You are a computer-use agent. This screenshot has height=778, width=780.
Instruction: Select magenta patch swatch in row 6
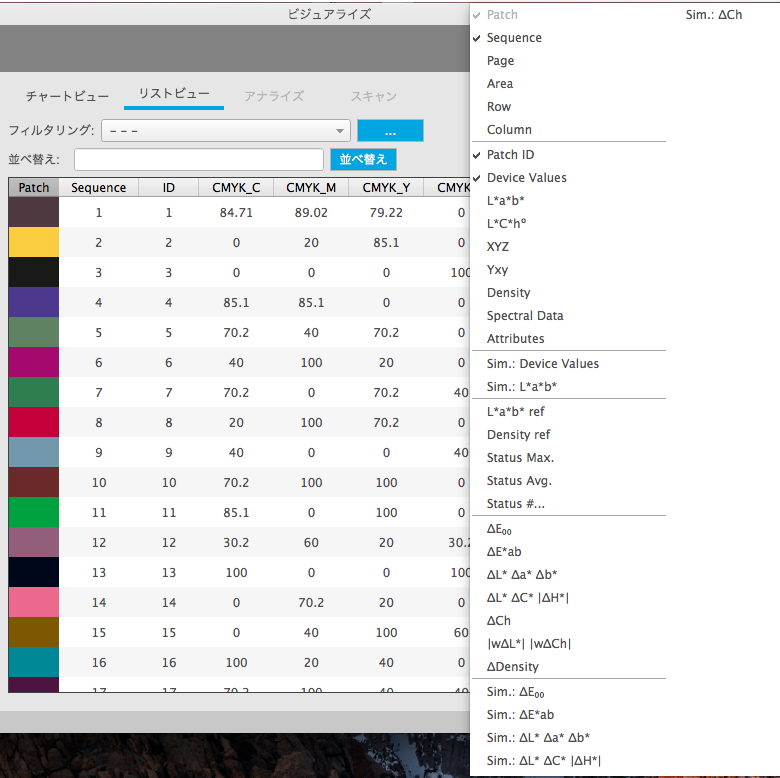34,362
